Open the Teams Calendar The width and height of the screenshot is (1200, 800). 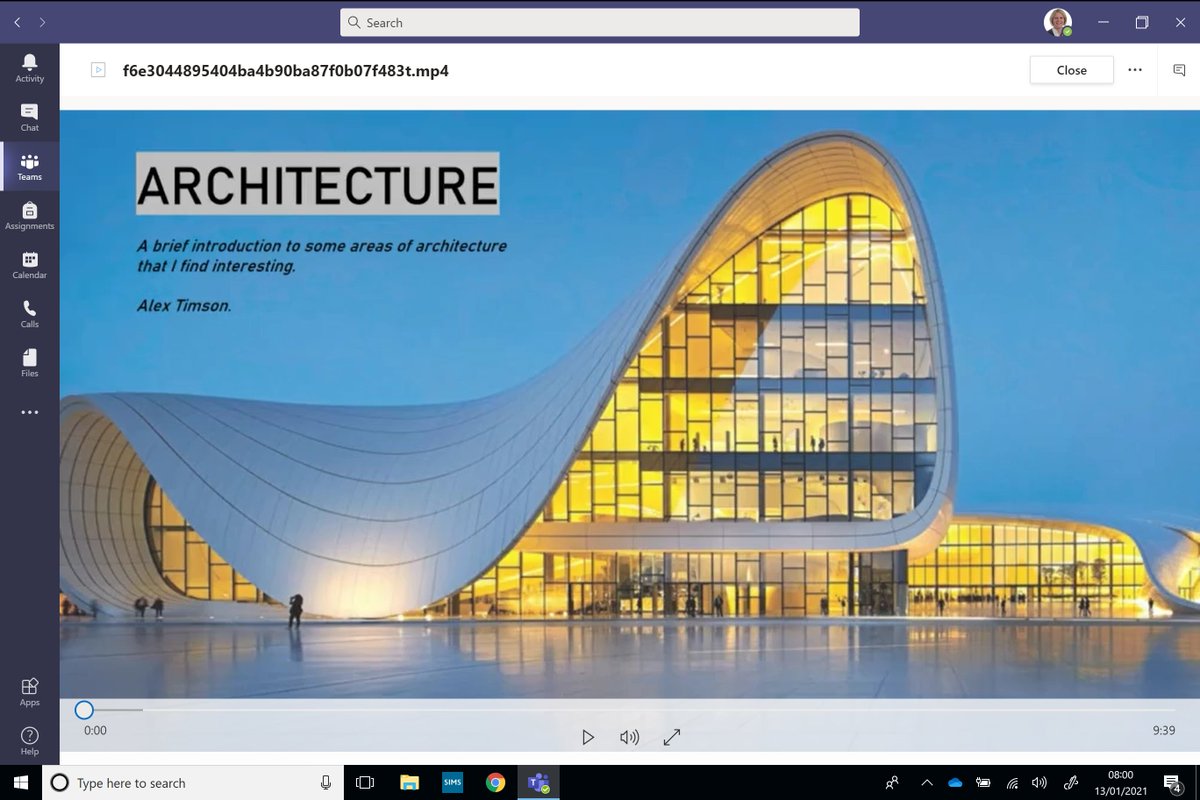tap(29, 263)
